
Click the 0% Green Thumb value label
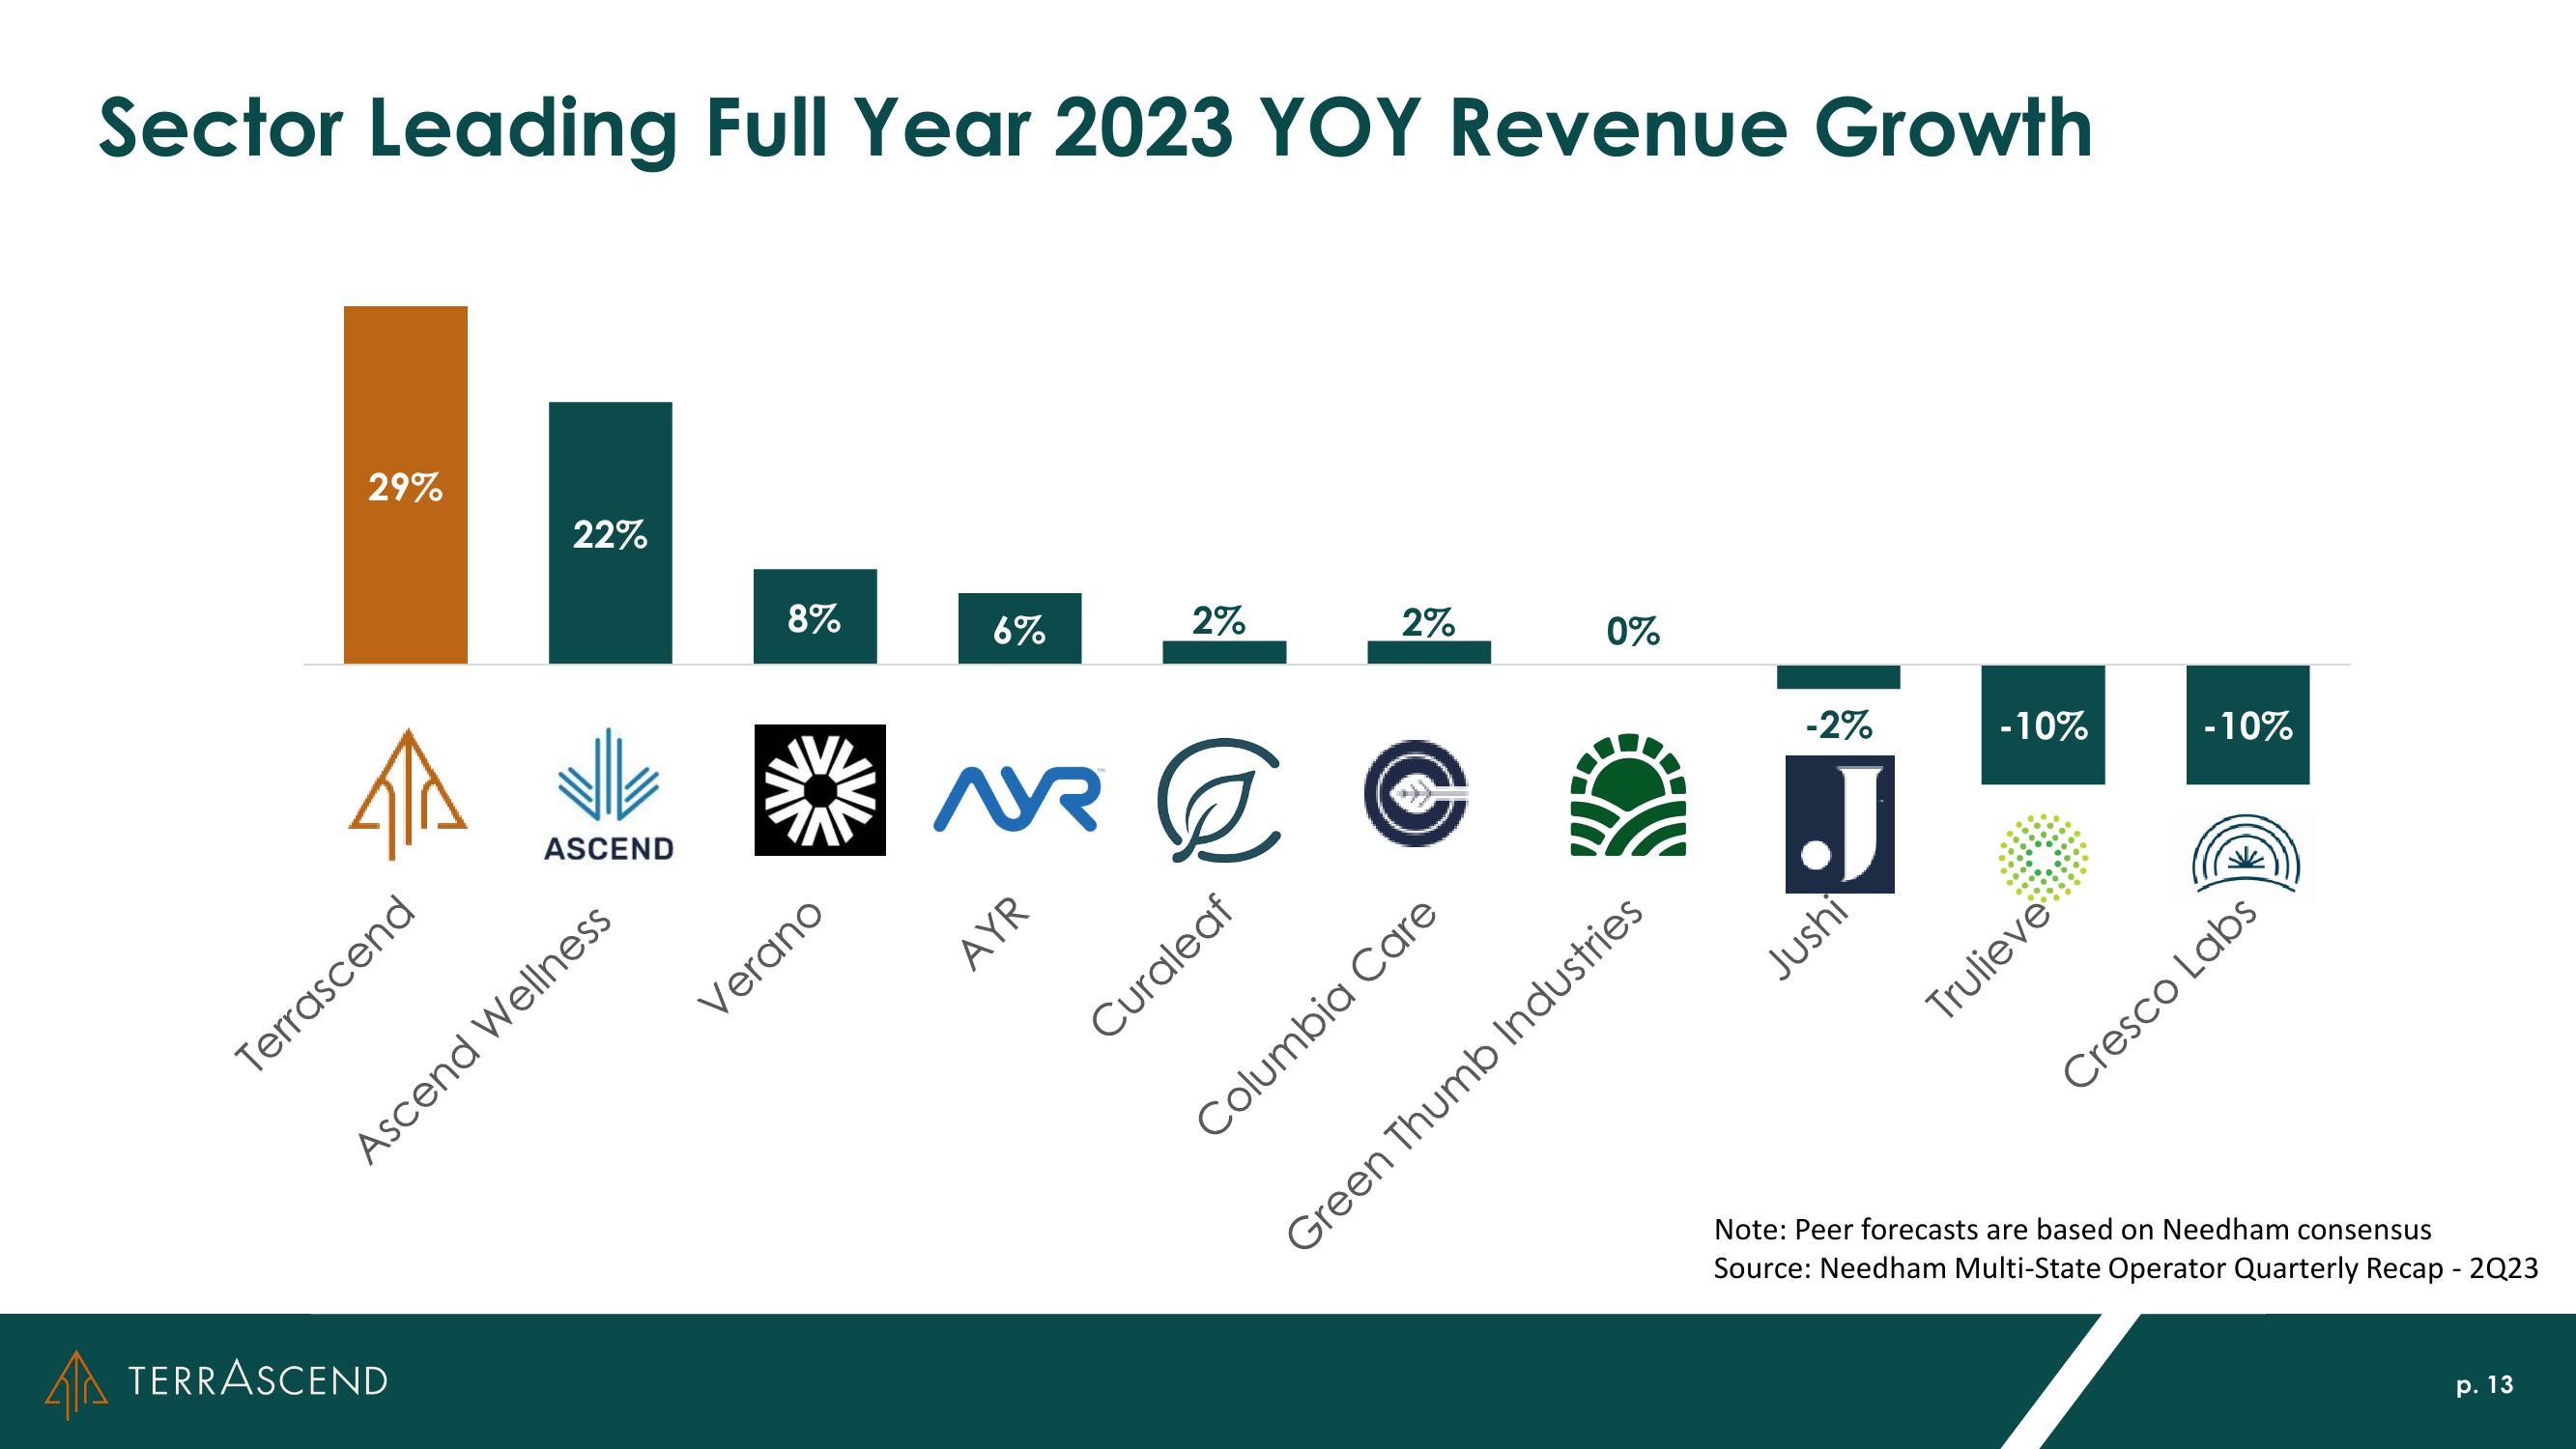click(1633, 631)
